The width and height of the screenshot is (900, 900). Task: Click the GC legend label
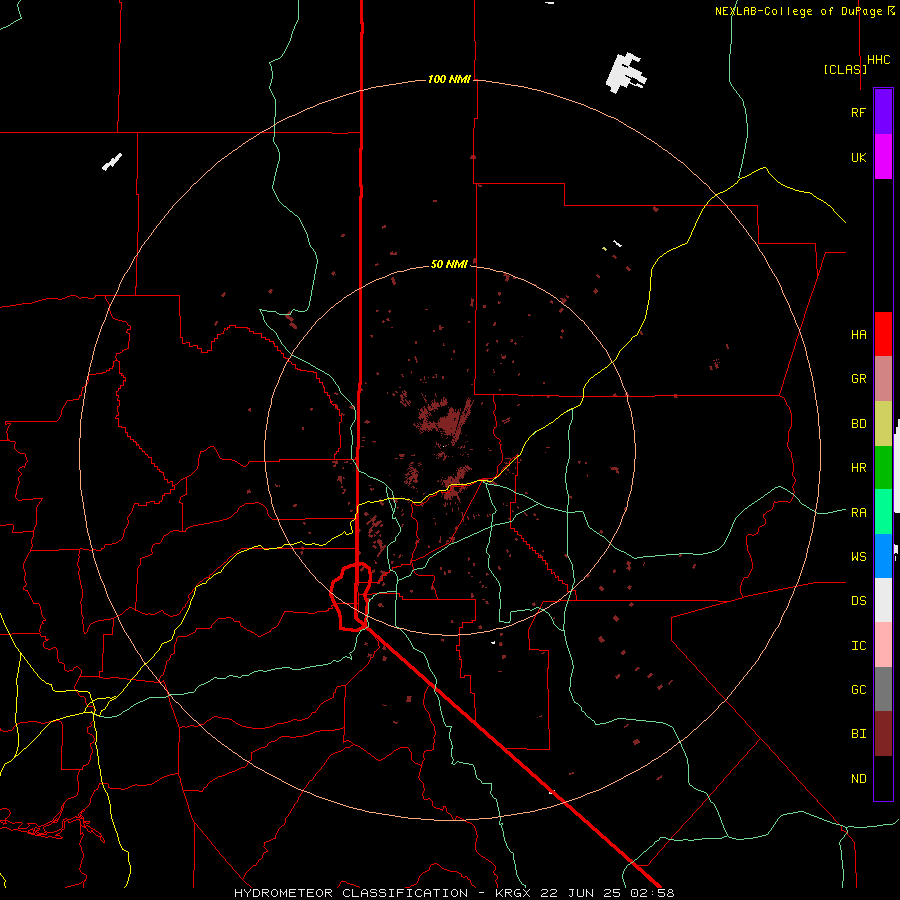pyautogui.click(x=858, y=689)
